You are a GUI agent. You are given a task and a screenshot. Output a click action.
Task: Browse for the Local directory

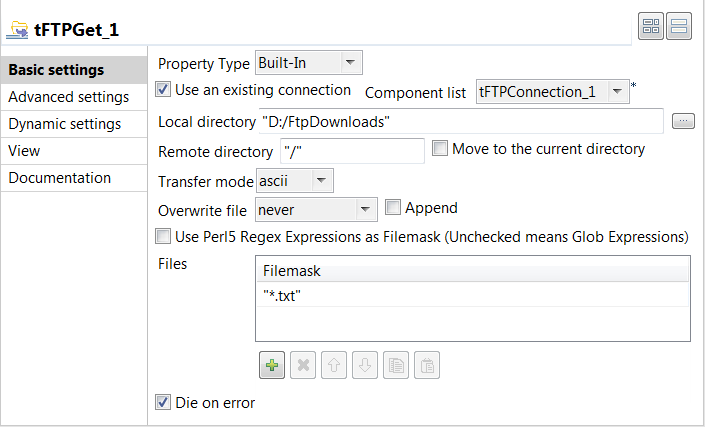(683, 121)
